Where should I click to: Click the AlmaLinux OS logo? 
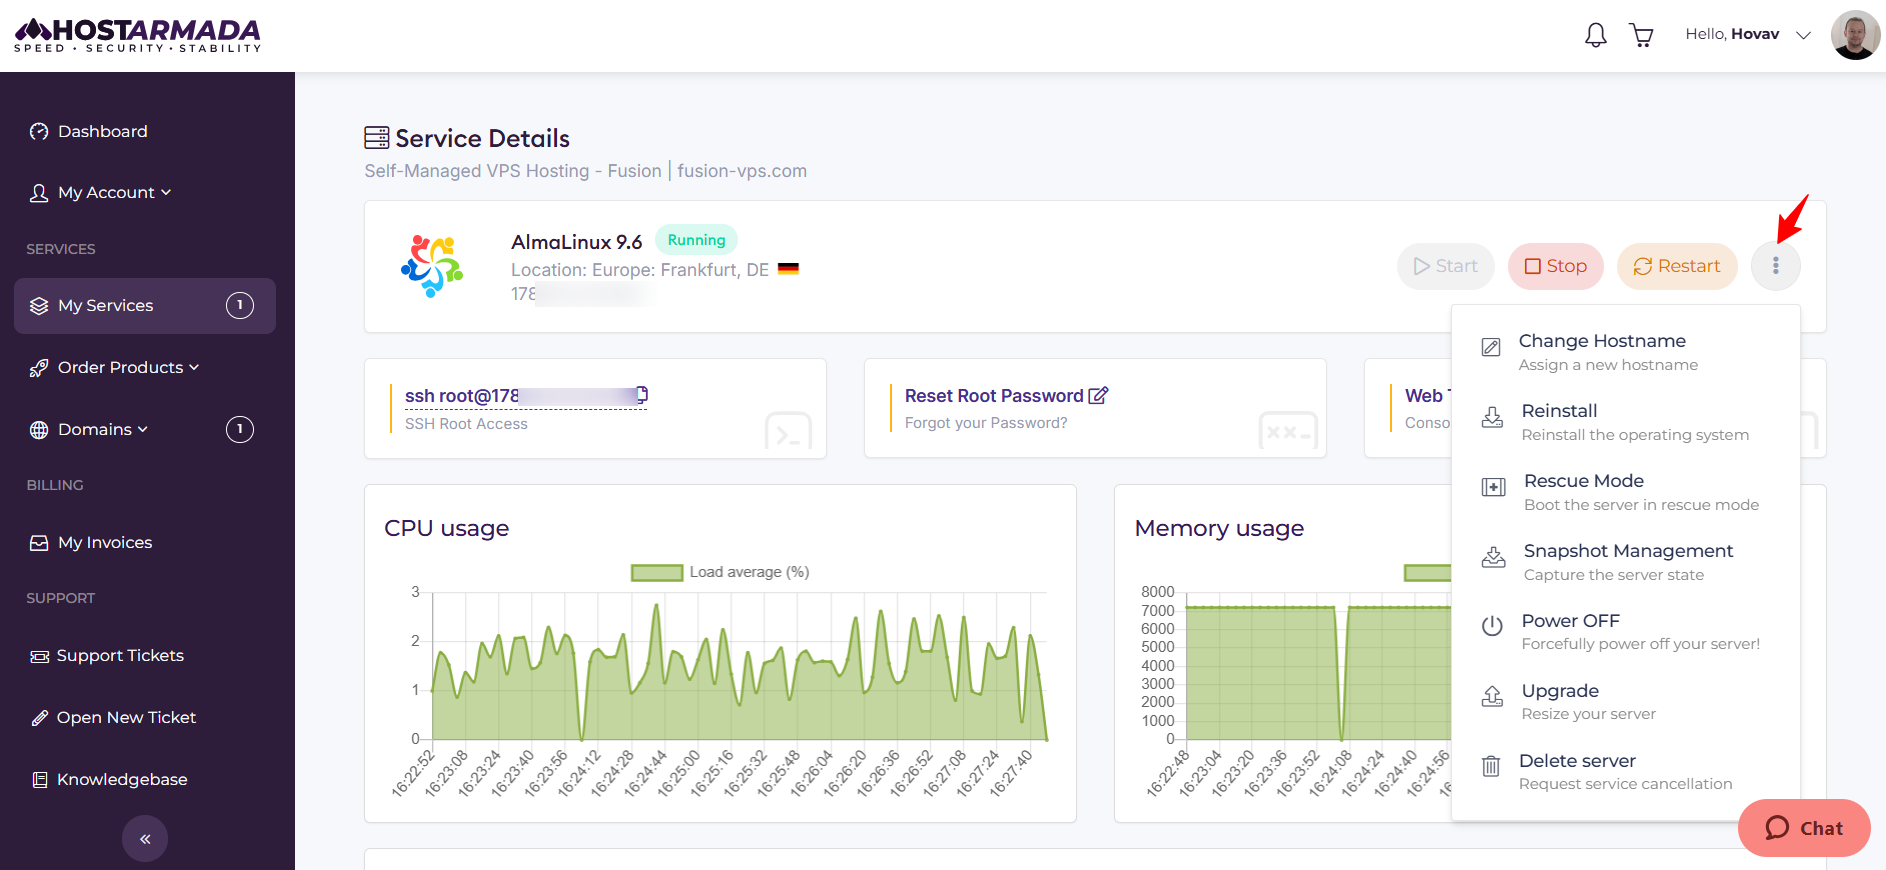click(x=432, y=266)
